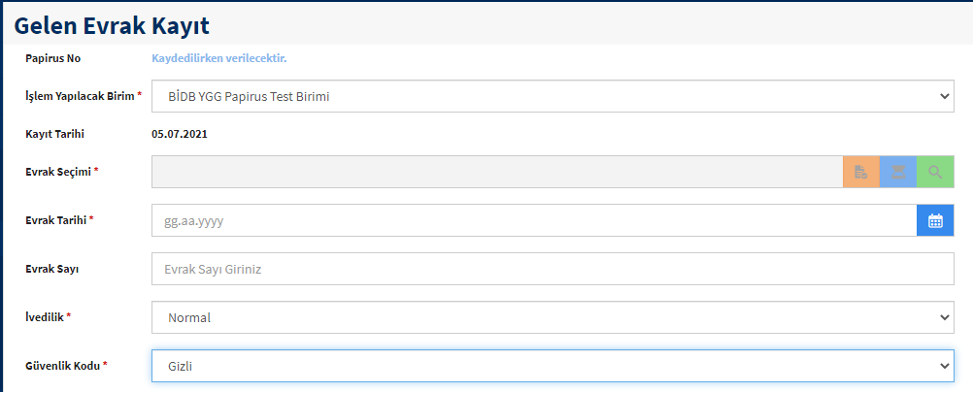Screen dimensions: 974x393
Task: Open the Güvenlik Kodu dropdown showing Gizli
Action: (553, 366)
